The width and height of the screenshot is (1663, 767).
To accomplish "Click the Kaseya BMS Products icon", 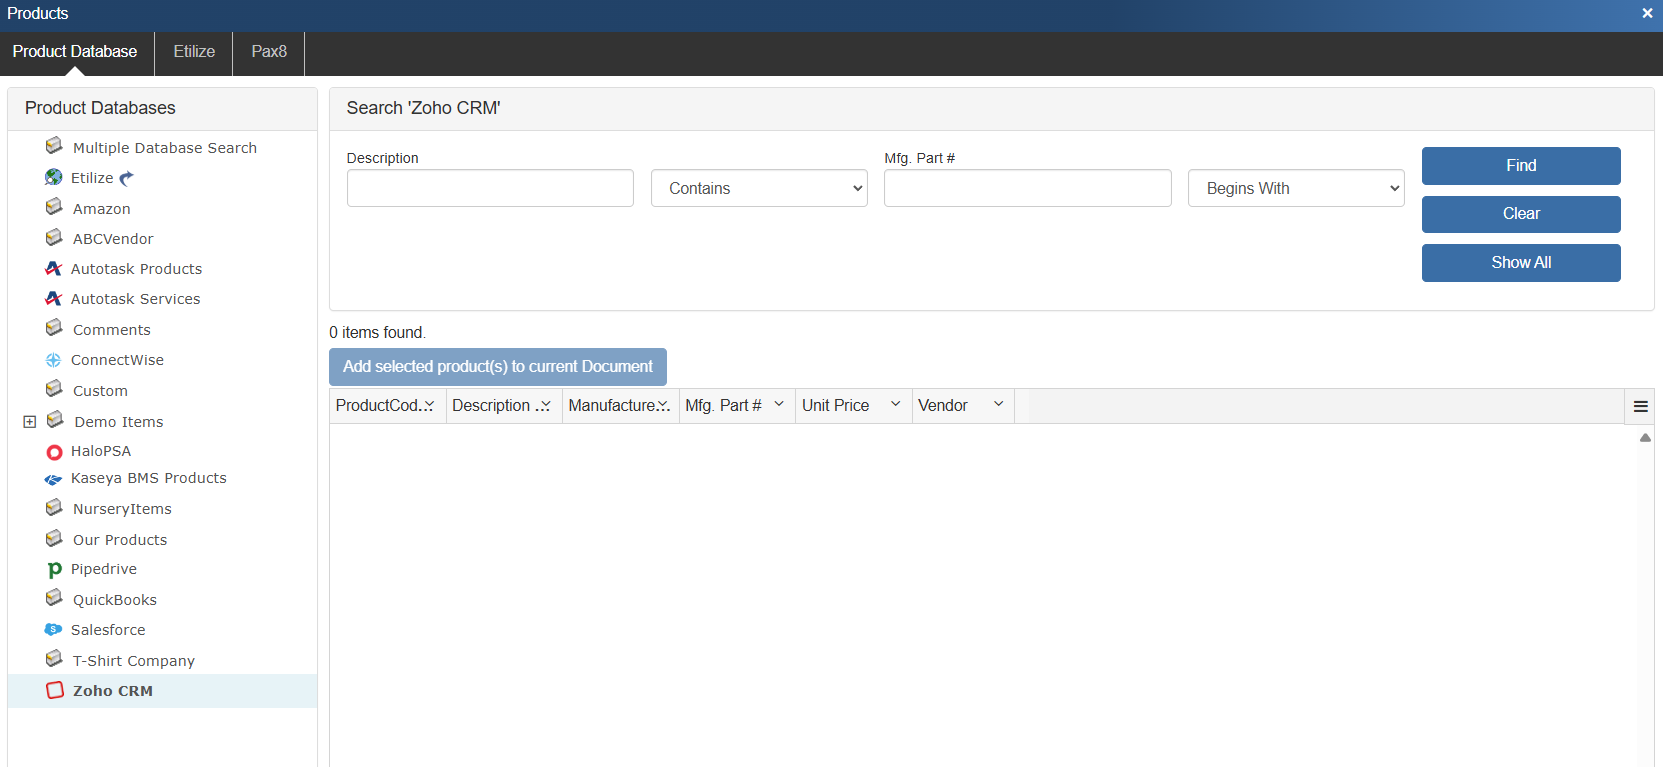I will coord(54,479).
